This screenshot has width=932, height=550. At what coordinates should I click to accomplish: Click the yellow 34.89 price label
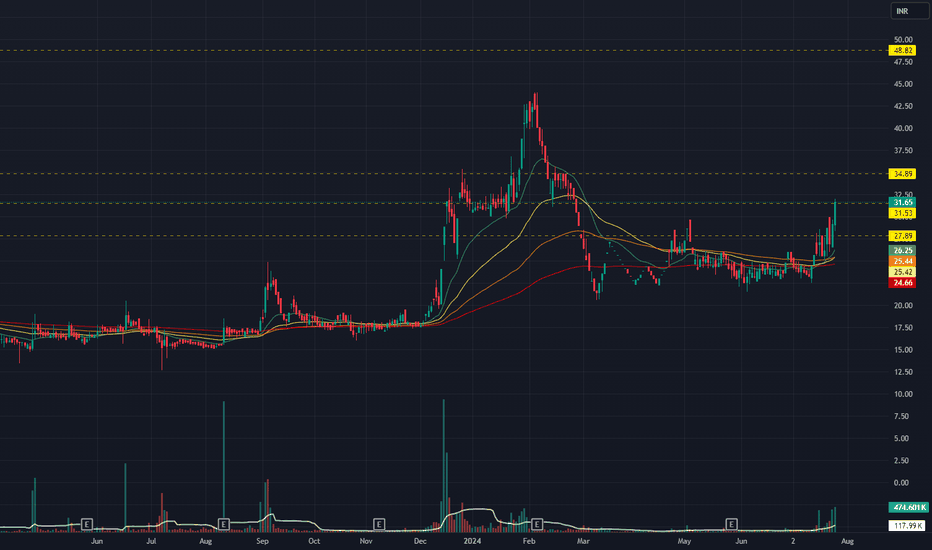tap(902, 174)
